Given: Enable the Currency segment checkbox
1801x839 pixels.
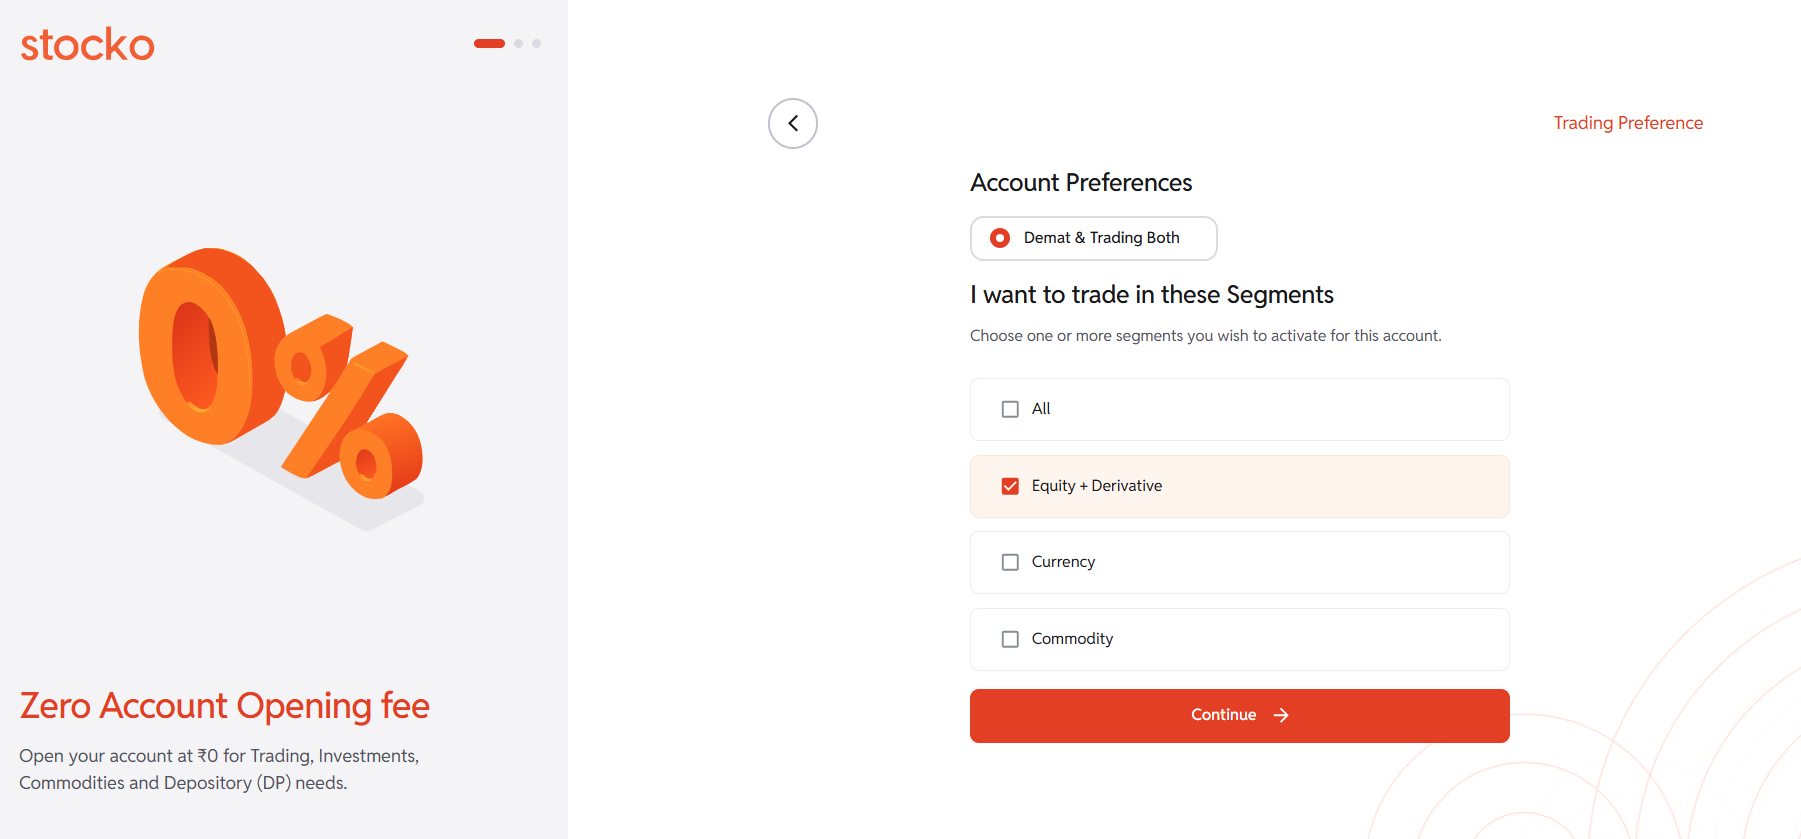Looking at the screenshot, I should point(1010,562).
